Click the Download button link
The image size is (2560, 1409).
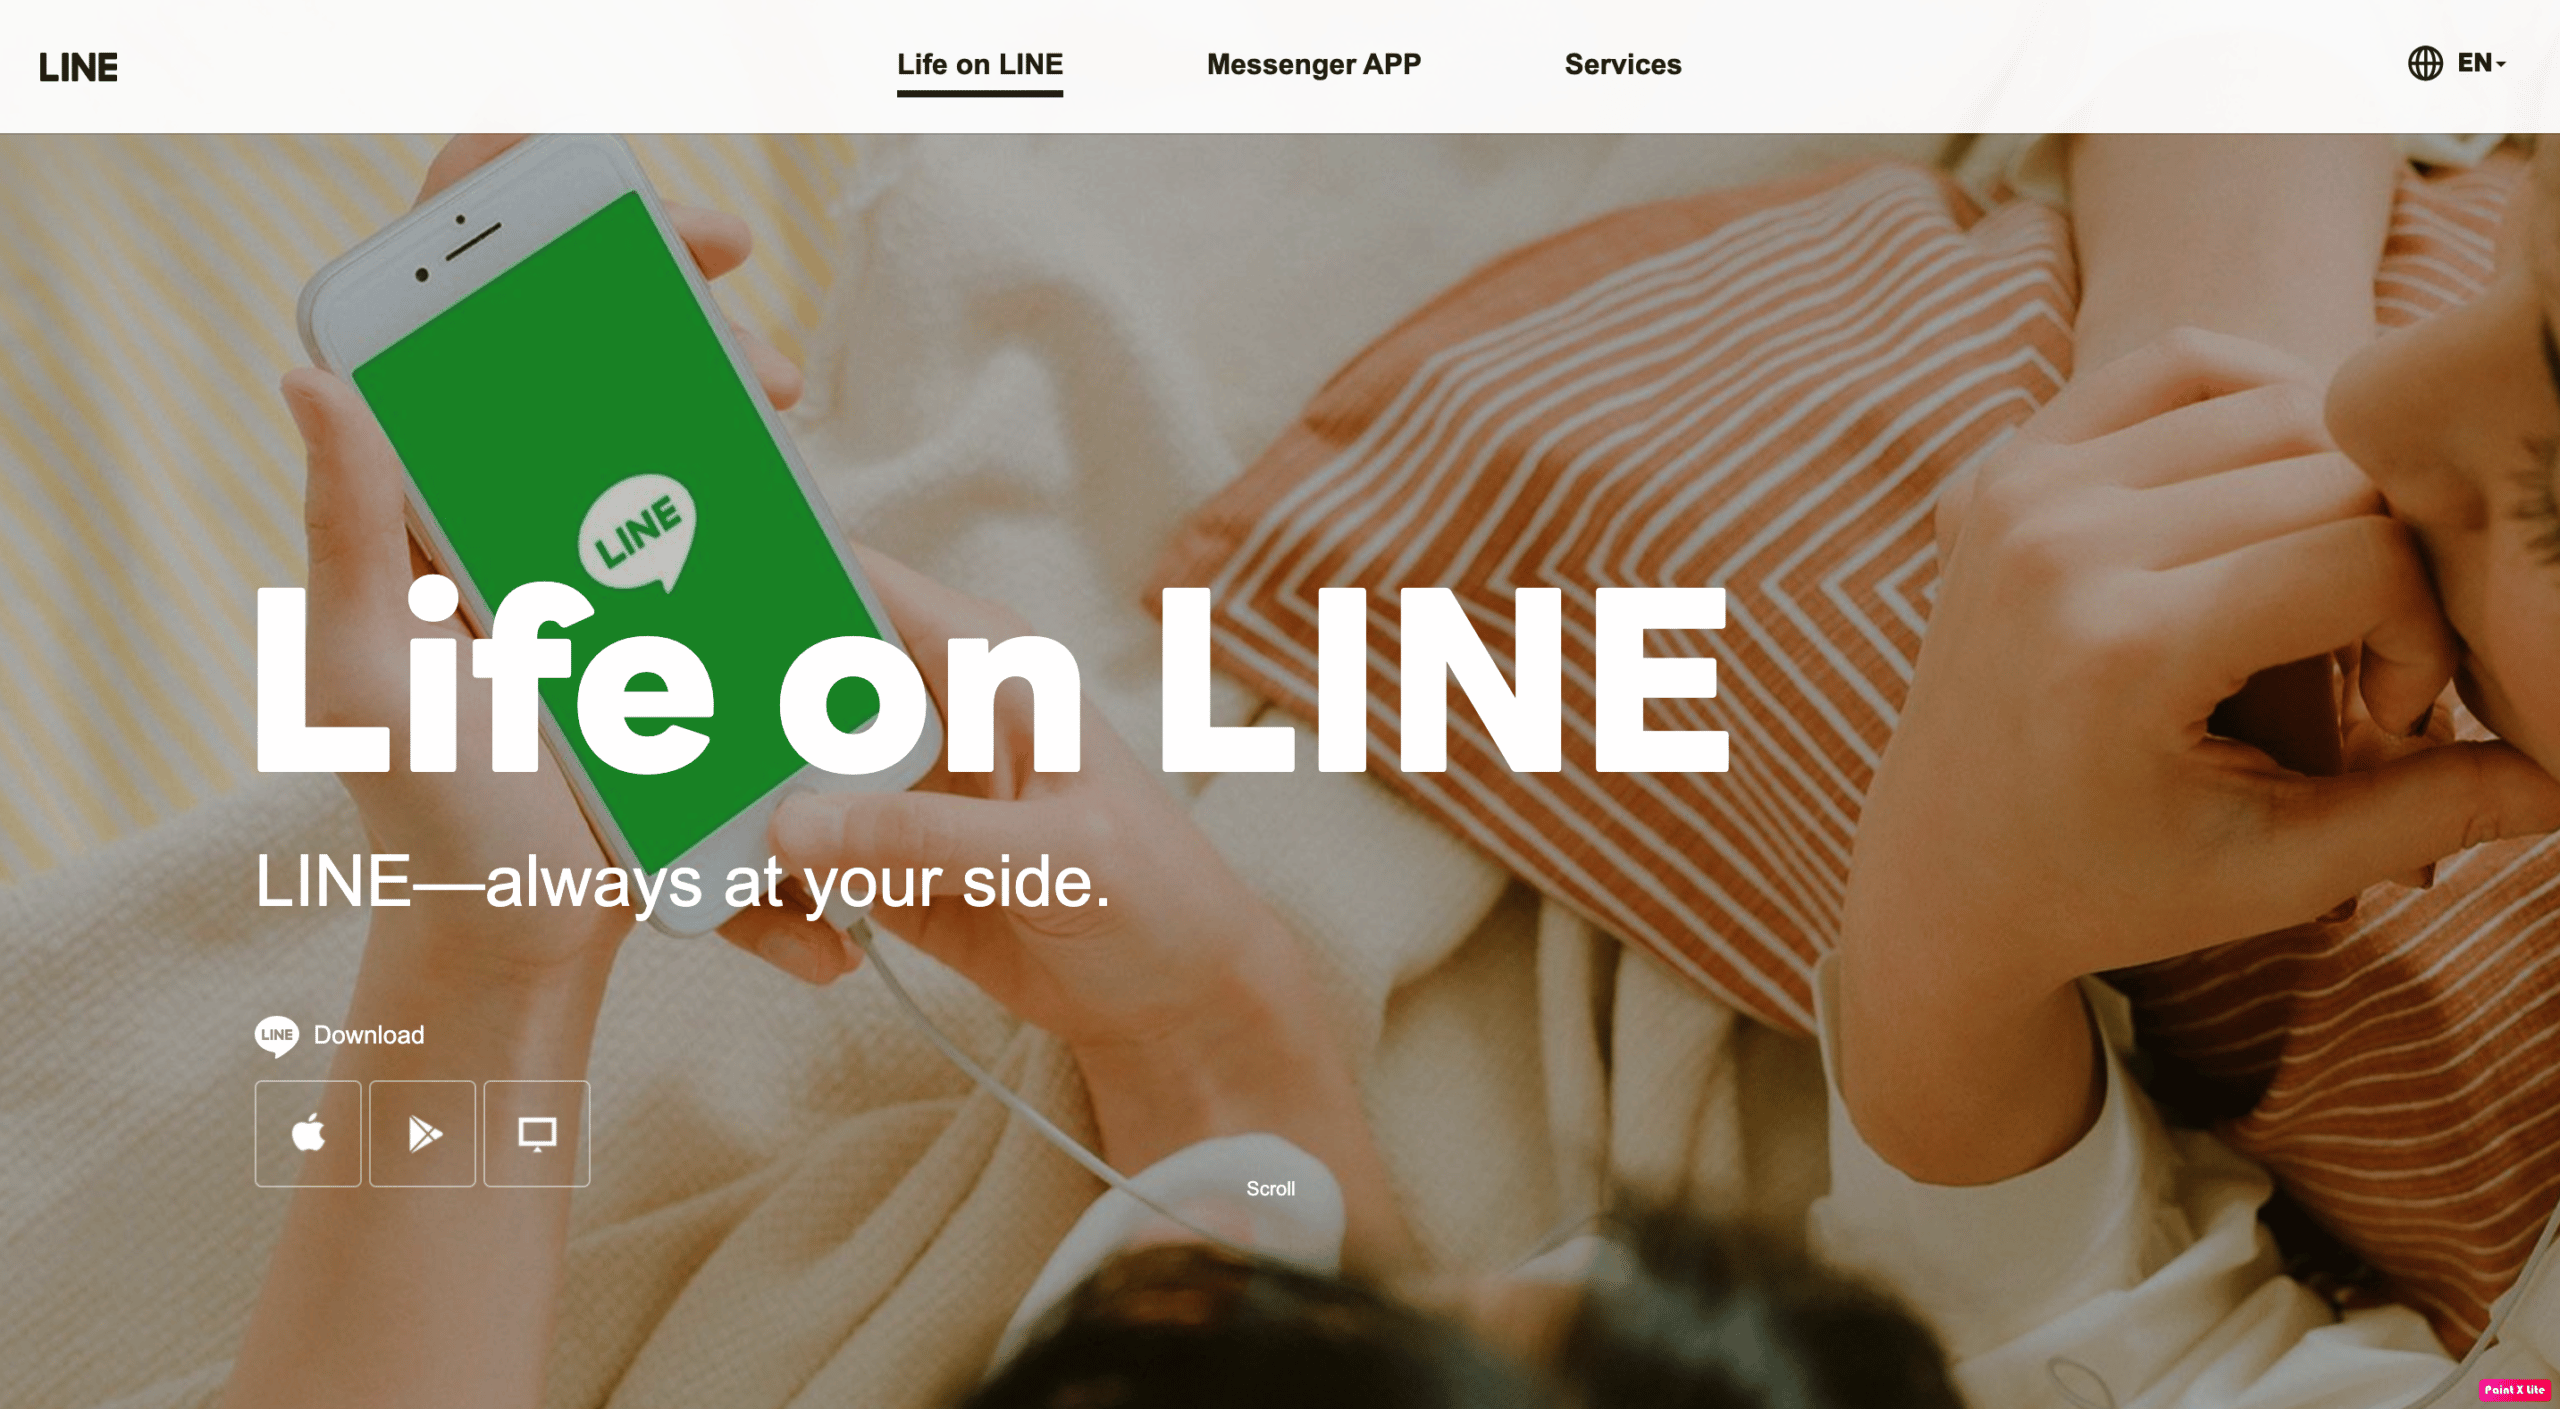[x=368, y=1034]
